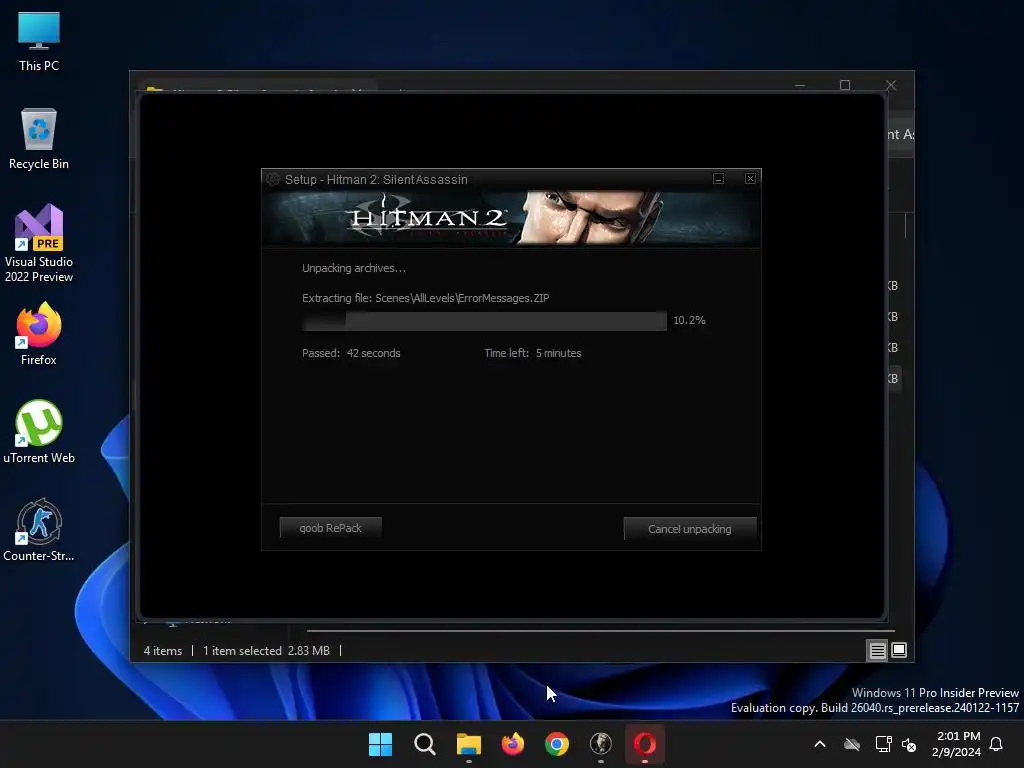The width and height of the screenshot is (1024, 768).
Task: Open the notifications bell icon
Action: [x=996, y=744]
